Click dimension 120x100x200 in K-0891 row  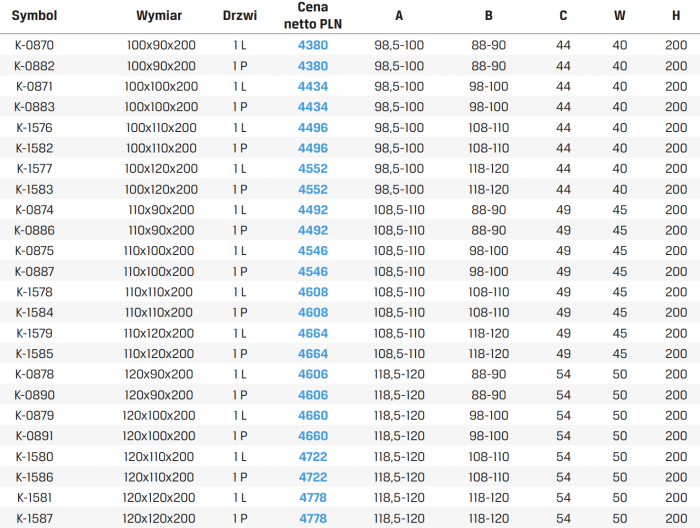click(159, 436)
